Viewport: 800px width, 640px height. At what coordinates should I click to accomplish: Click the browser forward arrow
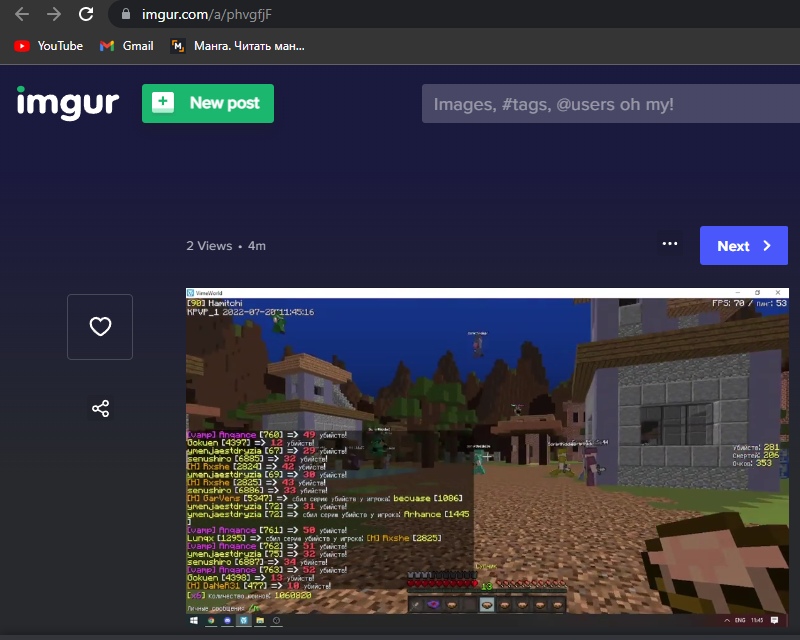pos(54,14)
